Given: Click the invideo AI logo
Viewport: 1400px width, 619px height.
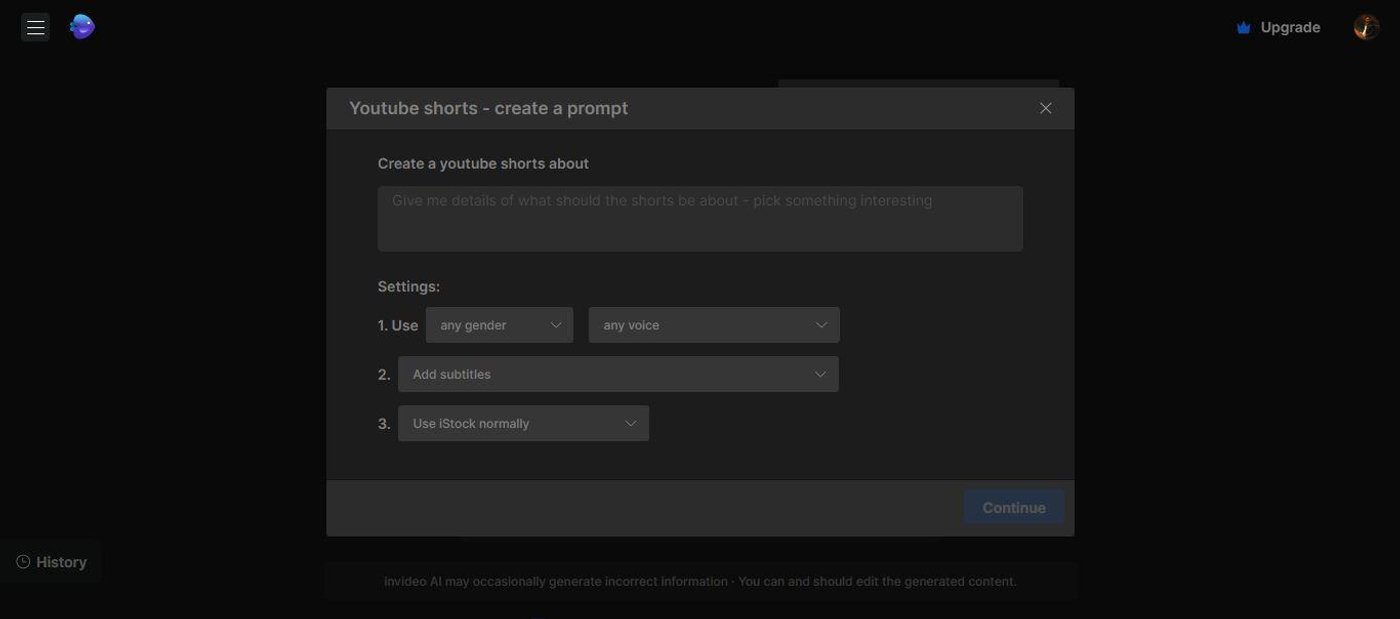Looking at the screenshot, I should [82, 27].
